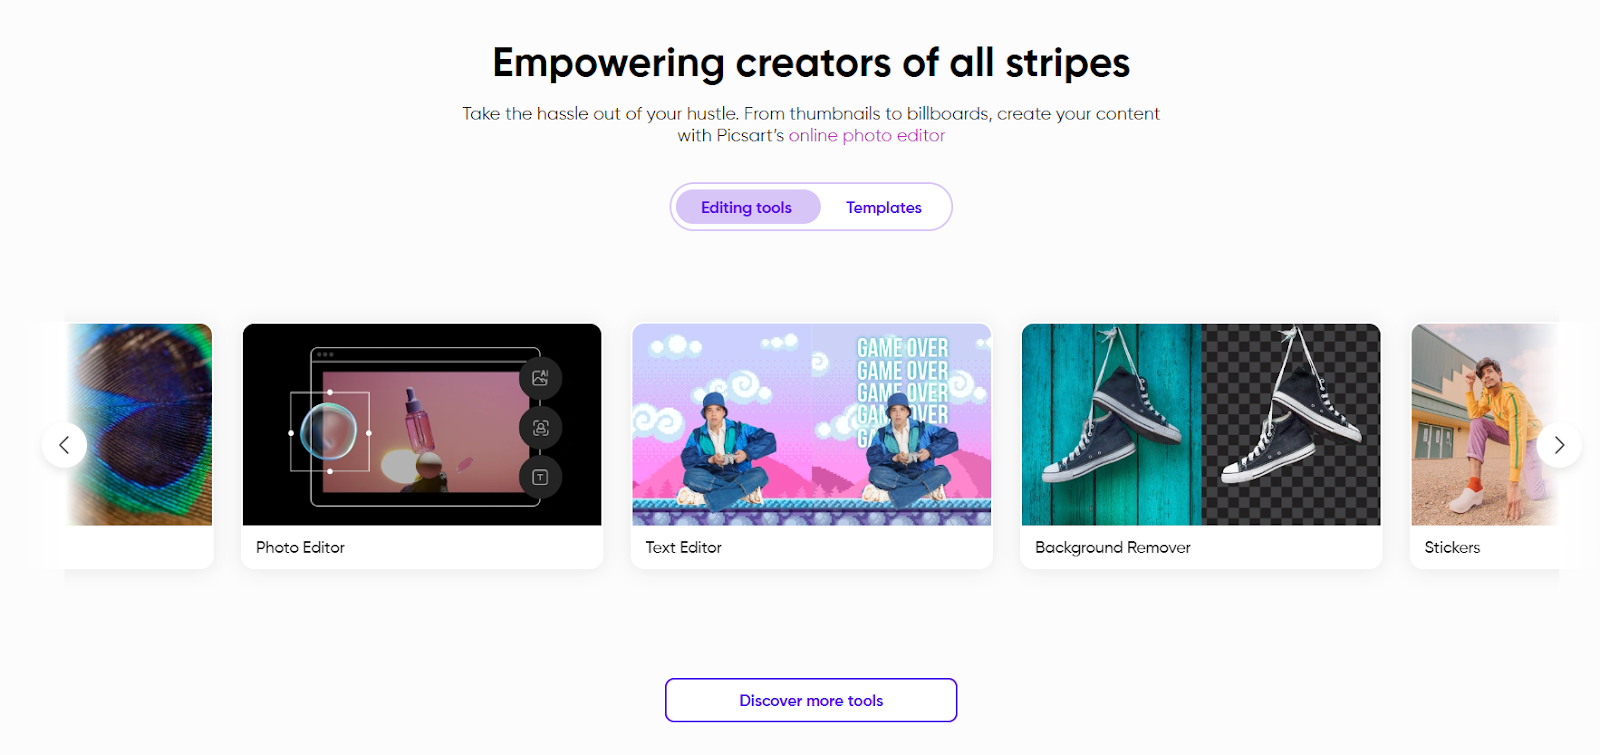Screen dimensions: 1600x755
Task: Open the online photo editor link
Action: (x=866, y=135)
